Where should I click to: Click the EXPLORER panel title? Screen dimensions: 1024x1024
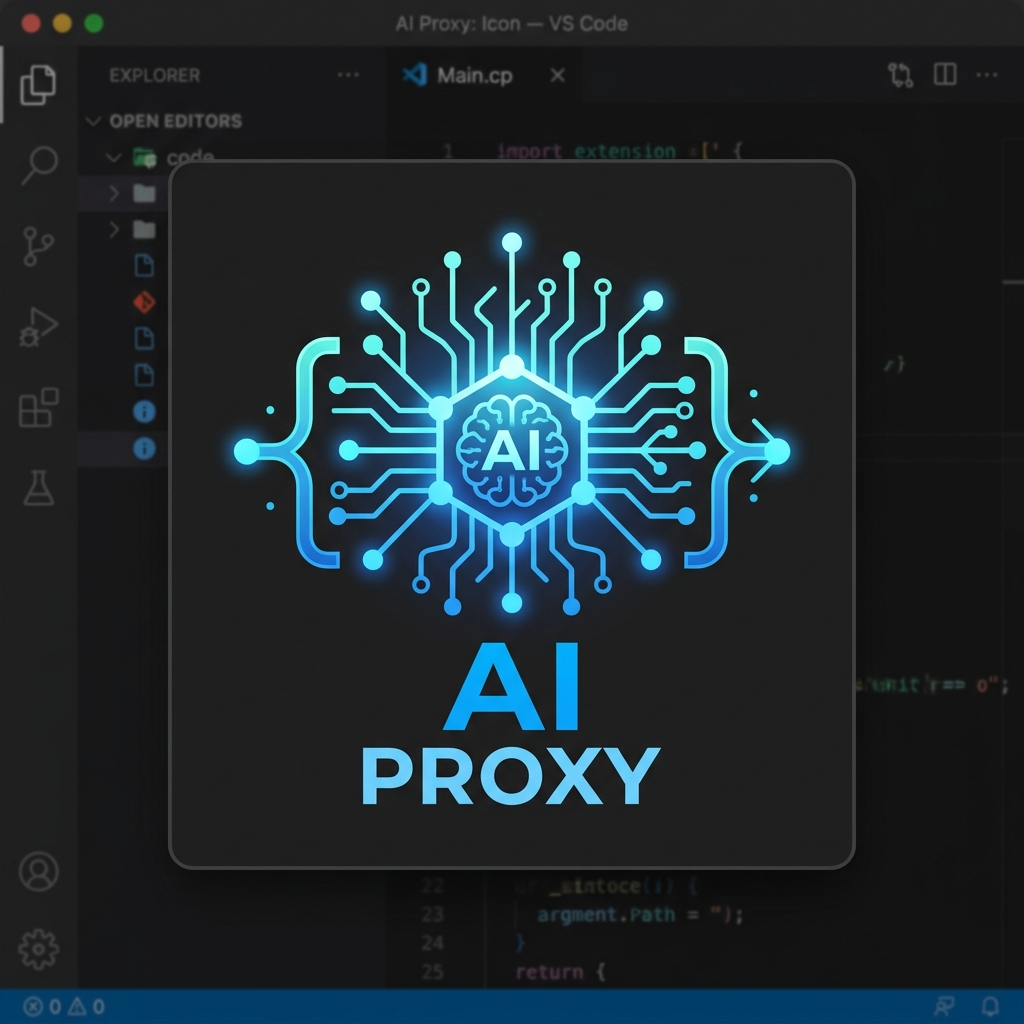[155, 76]
